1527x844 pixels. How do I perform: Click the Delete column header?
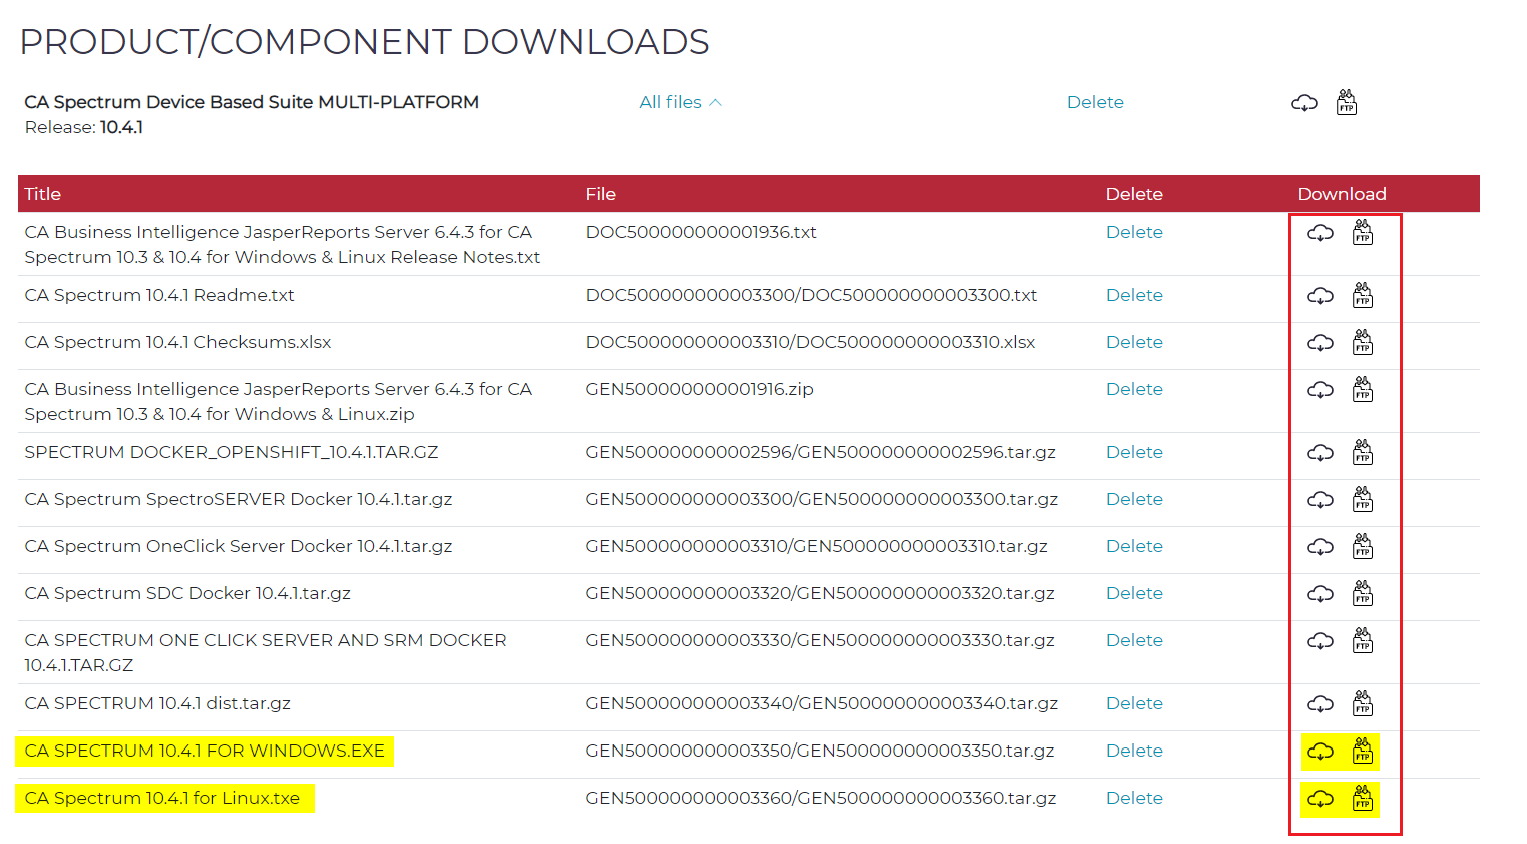pyautogui.click(x=1134, y=194)
